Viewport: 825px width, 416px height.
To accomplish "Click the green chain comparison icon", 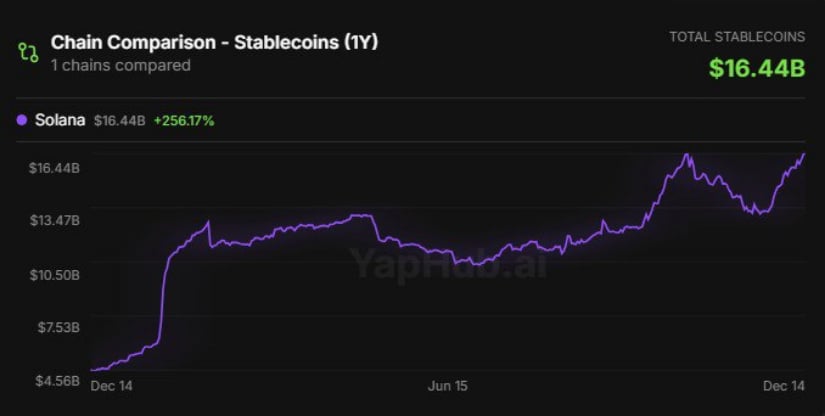I will coord(29,52).
